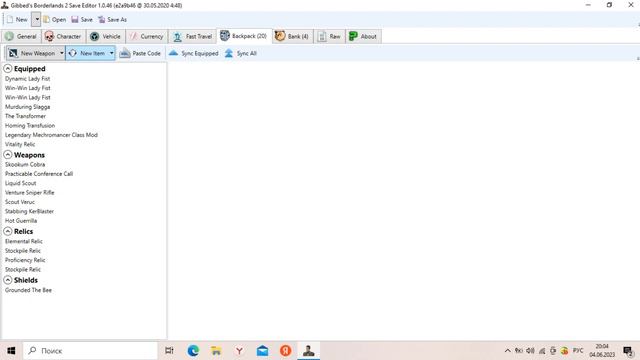This screenshot has width=640, height=360.
Task: Open the Windows Start menu
Action: point(11,351)
